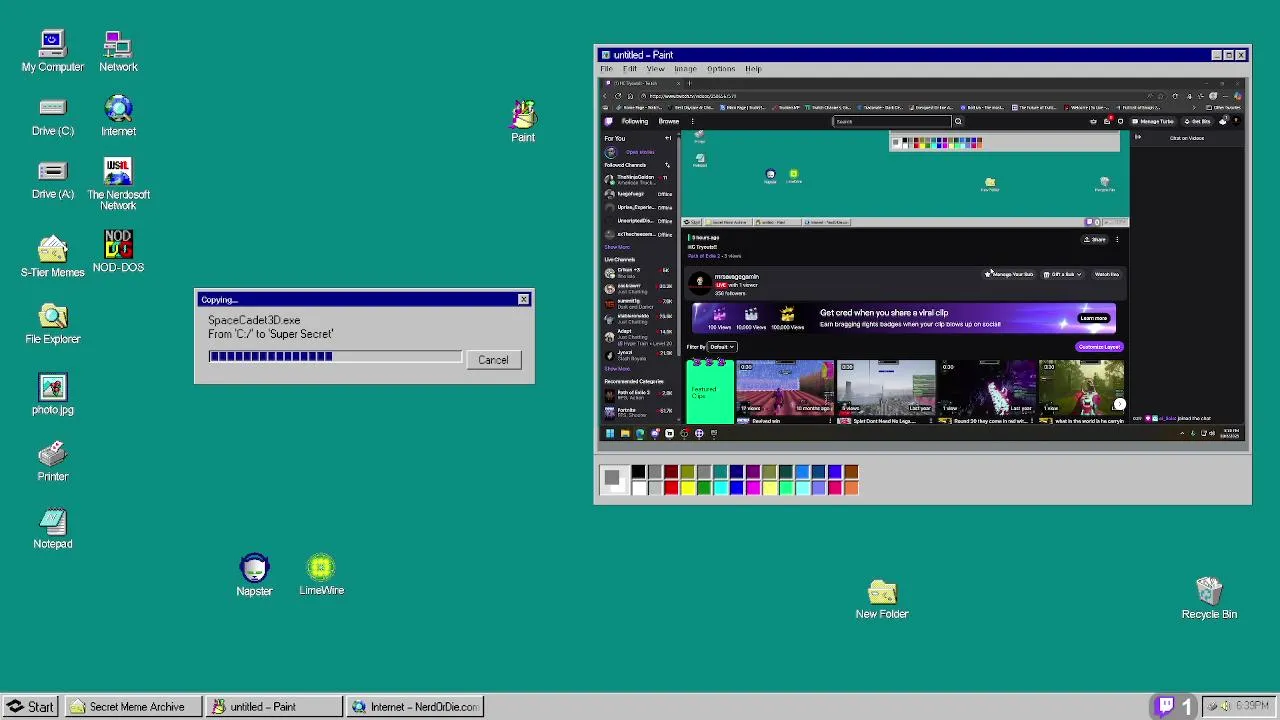
Task: Click the Paint canvas showing the Twitch screenshot
Action: coord(923,260)
